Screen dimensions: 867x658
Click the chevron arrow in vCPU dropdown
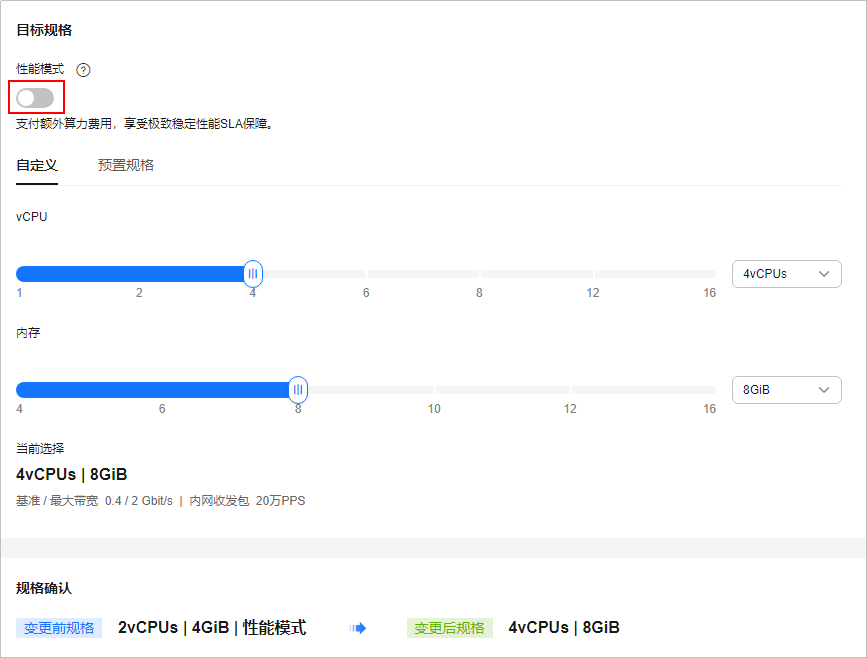pos(824,274)
